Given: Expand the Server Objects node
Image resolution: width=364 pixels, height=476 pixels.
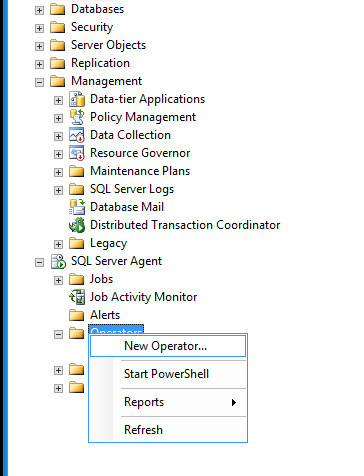Looking at the screenshot, I should (39, 46).
